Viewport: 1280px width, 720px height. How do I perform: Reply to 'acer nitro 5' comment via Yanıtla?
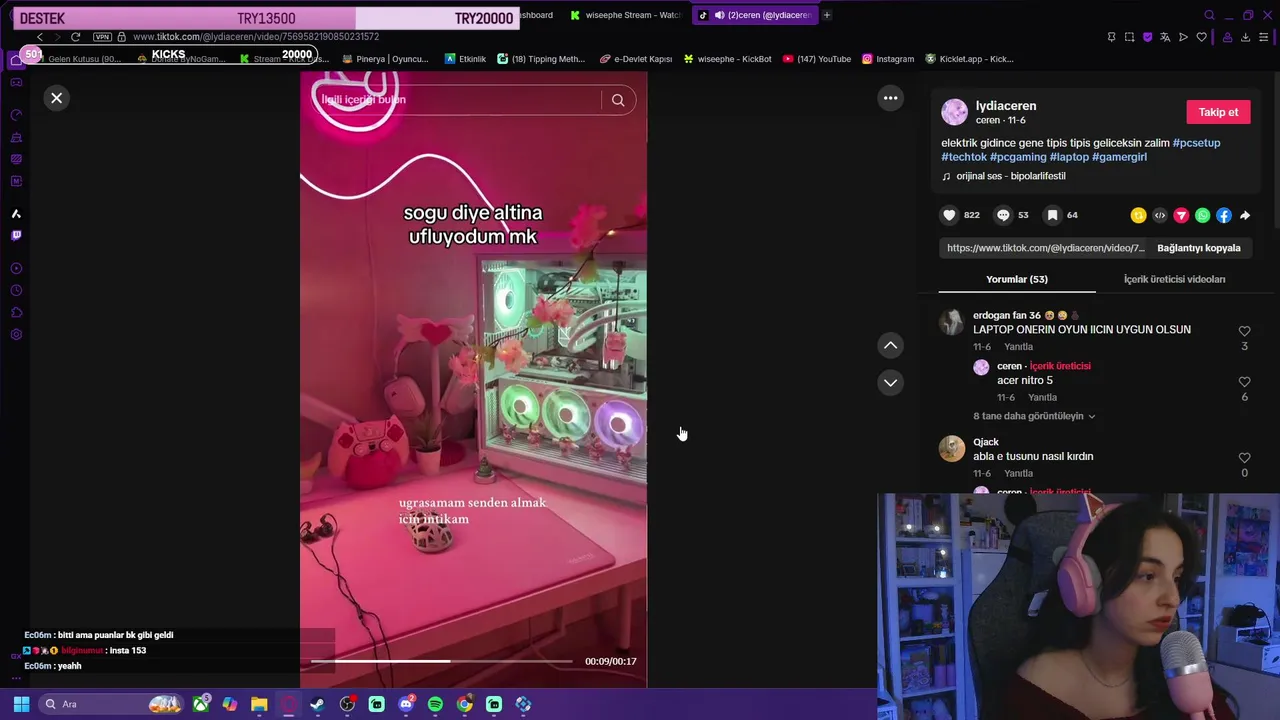1042,397
